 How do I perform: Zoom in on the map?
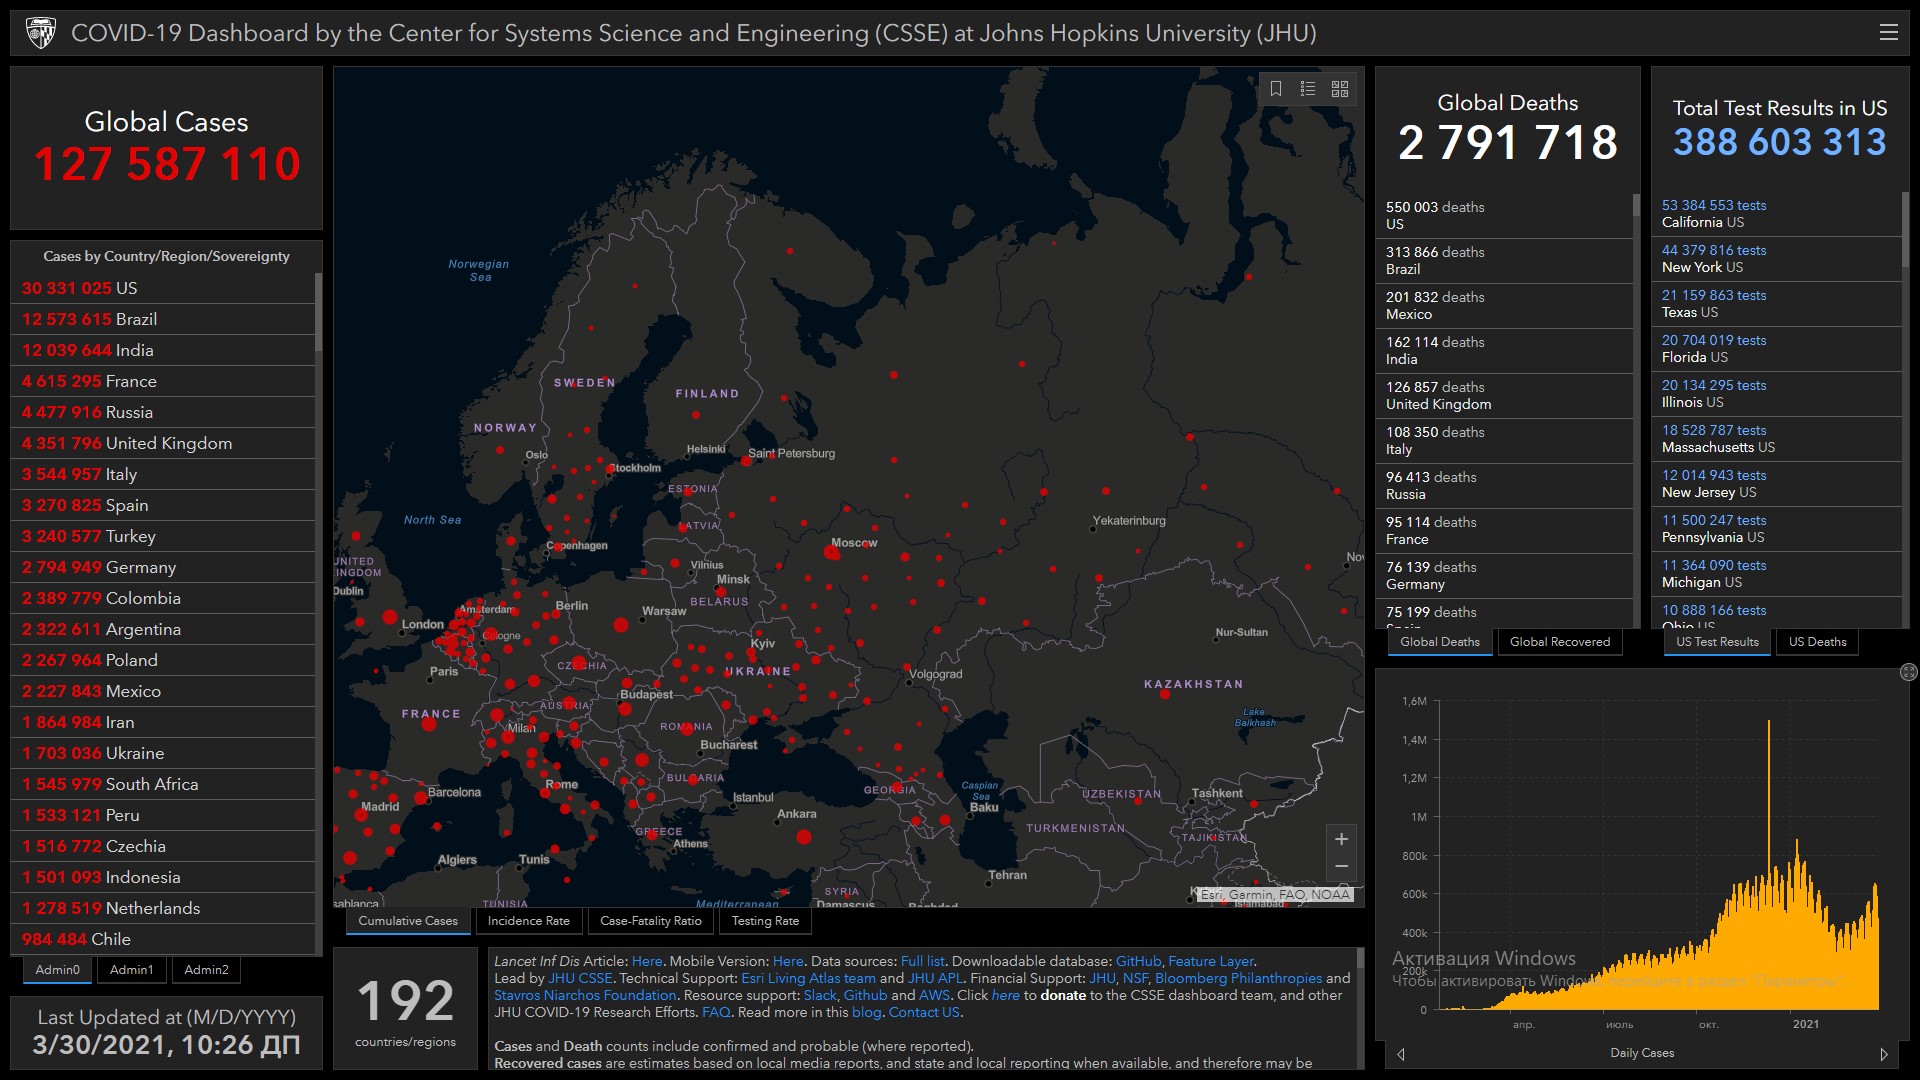pyautogui.click(x=1341, y=839)
